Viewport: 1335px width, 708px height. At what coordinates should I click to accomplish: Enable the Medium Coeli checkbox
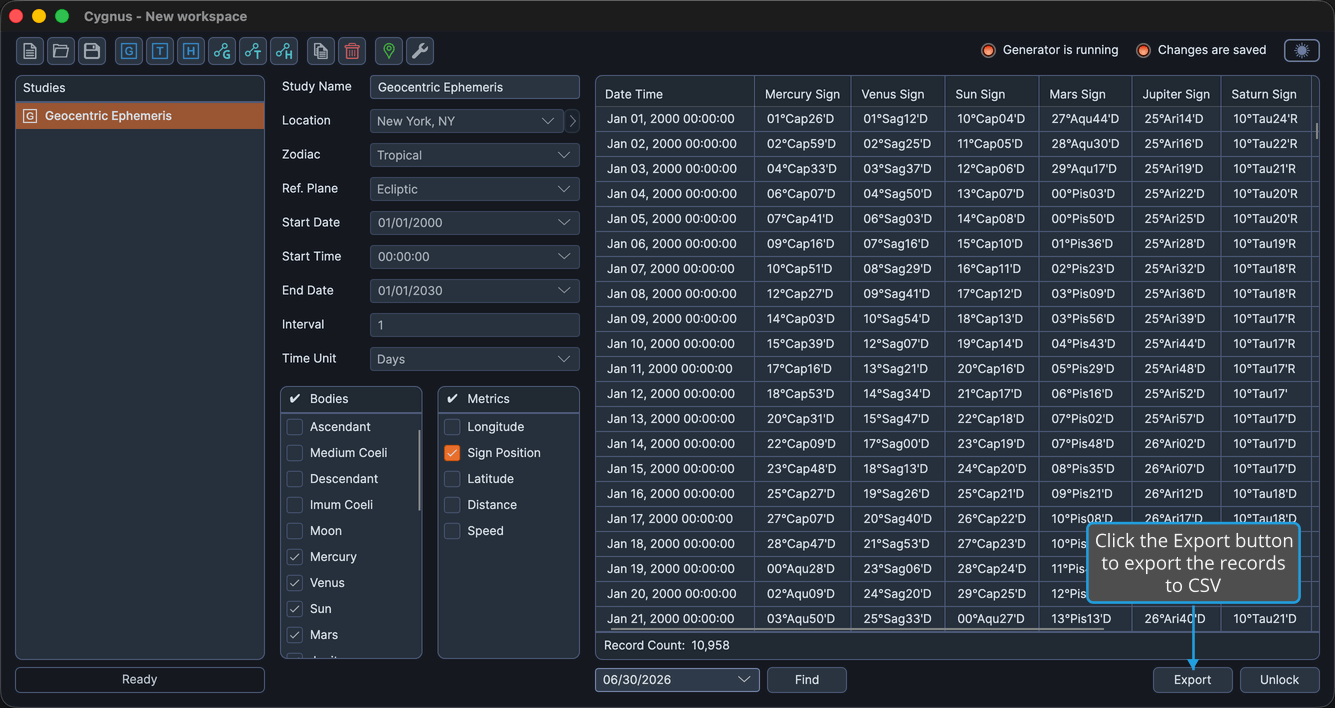295,453
